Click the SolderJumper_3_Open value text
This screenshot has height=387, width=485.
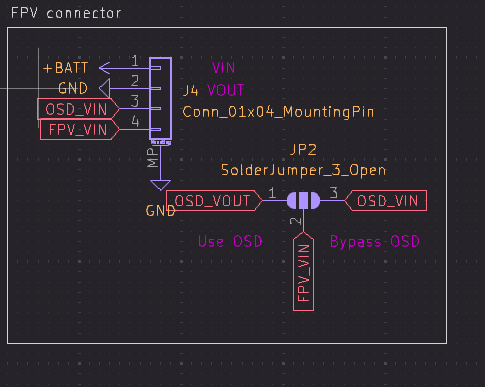(303, 170)
